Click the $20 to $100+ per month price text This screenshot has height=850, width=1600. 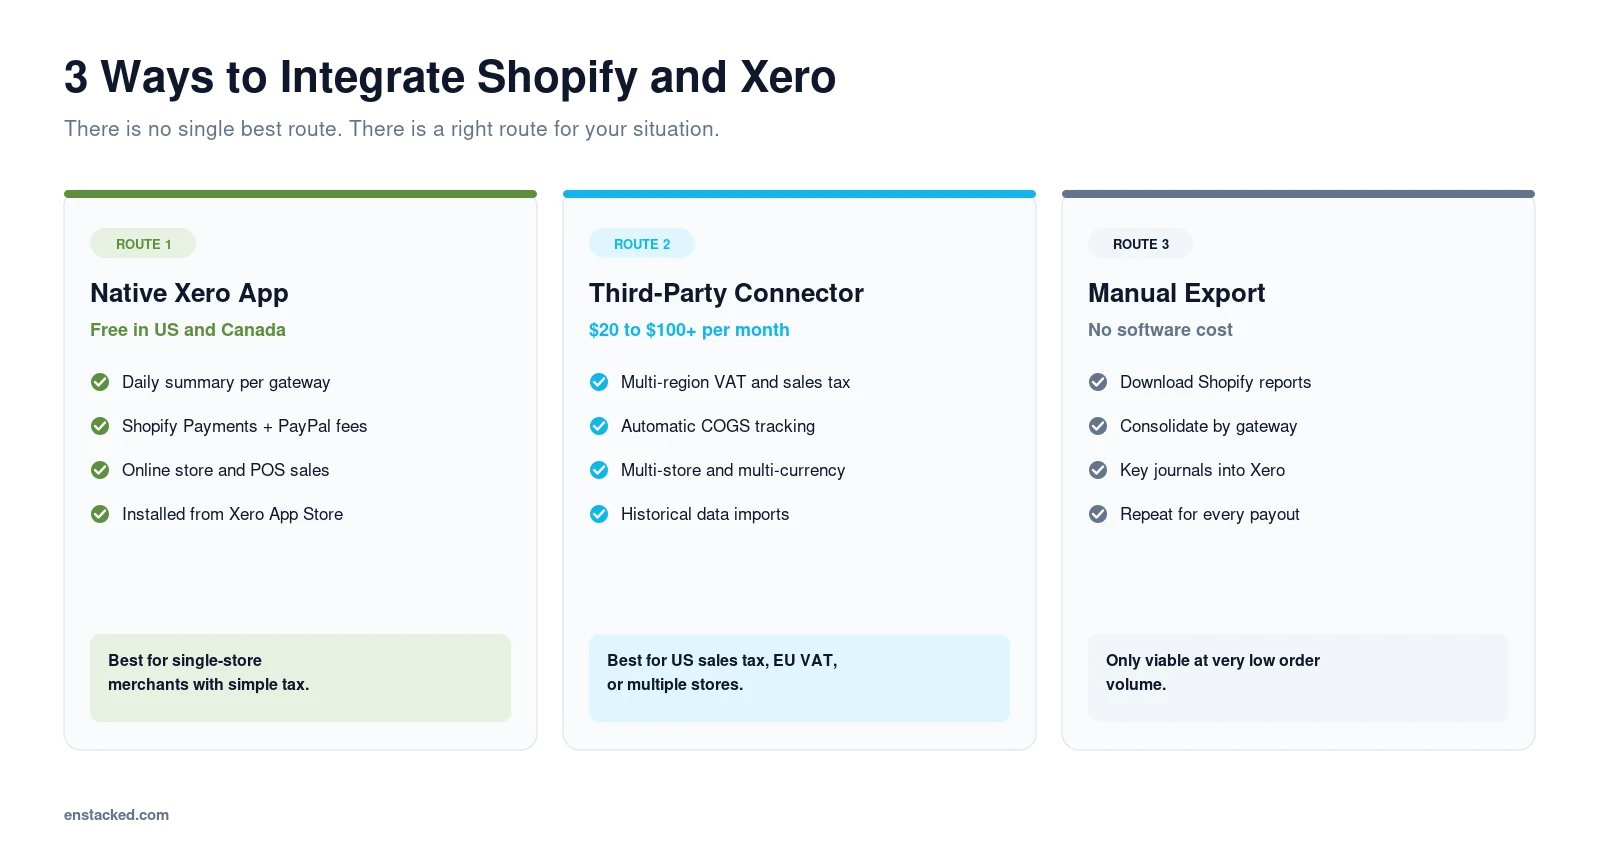click(689, 330)
